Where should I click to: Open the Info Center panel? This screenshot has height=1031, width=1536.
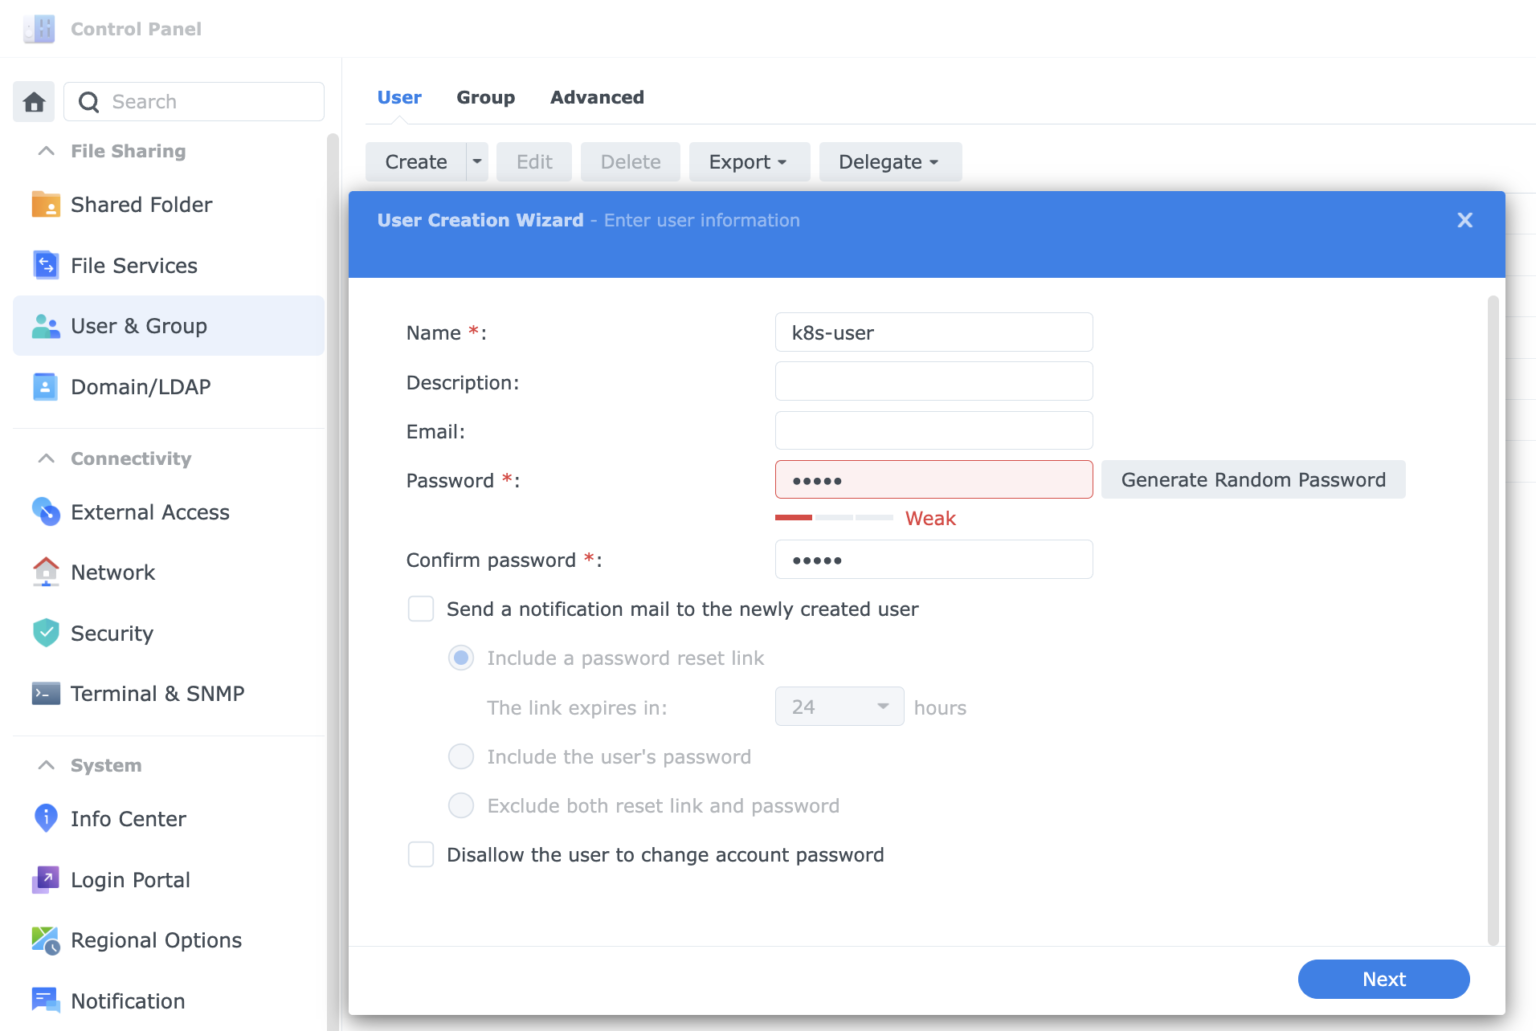click(128, 818)
